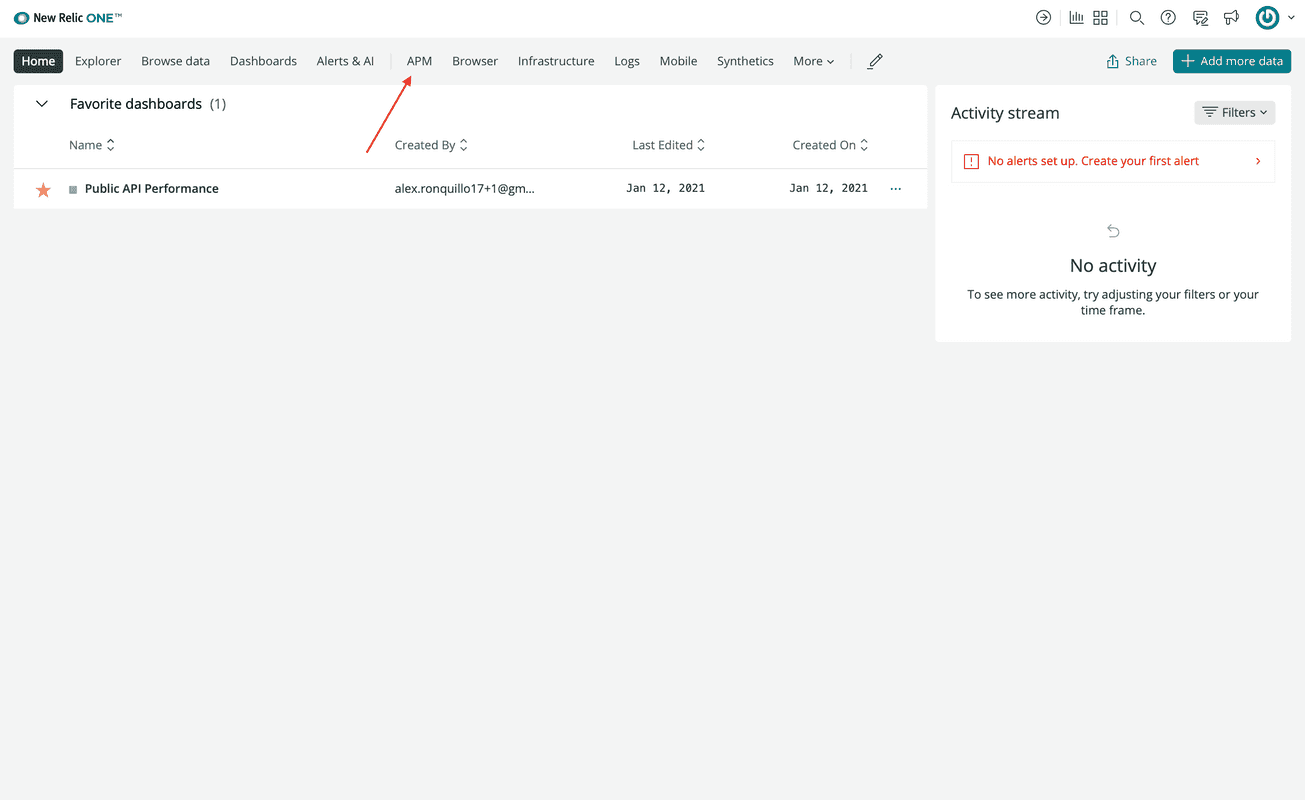Expand the user menu chevron beside avatar

point(1291,18)
